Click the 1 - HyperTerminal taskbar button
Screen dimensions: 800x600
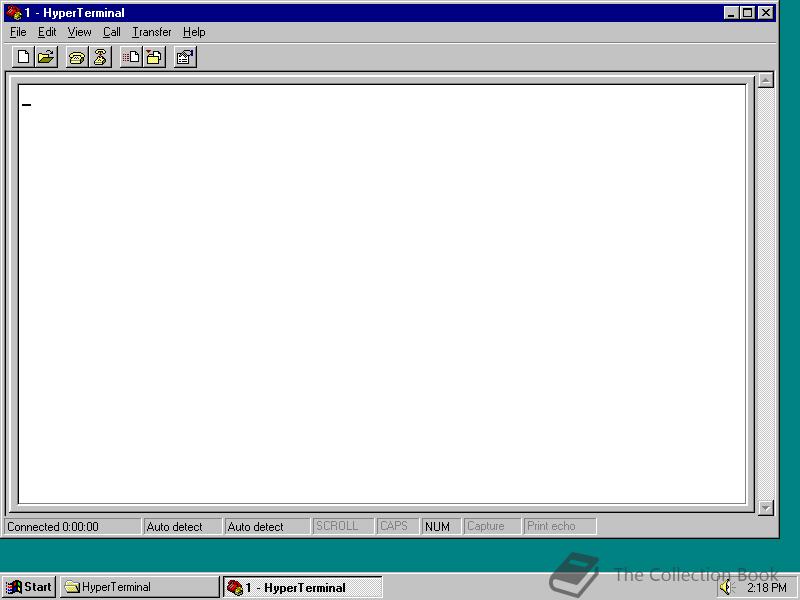coord(303,587)
